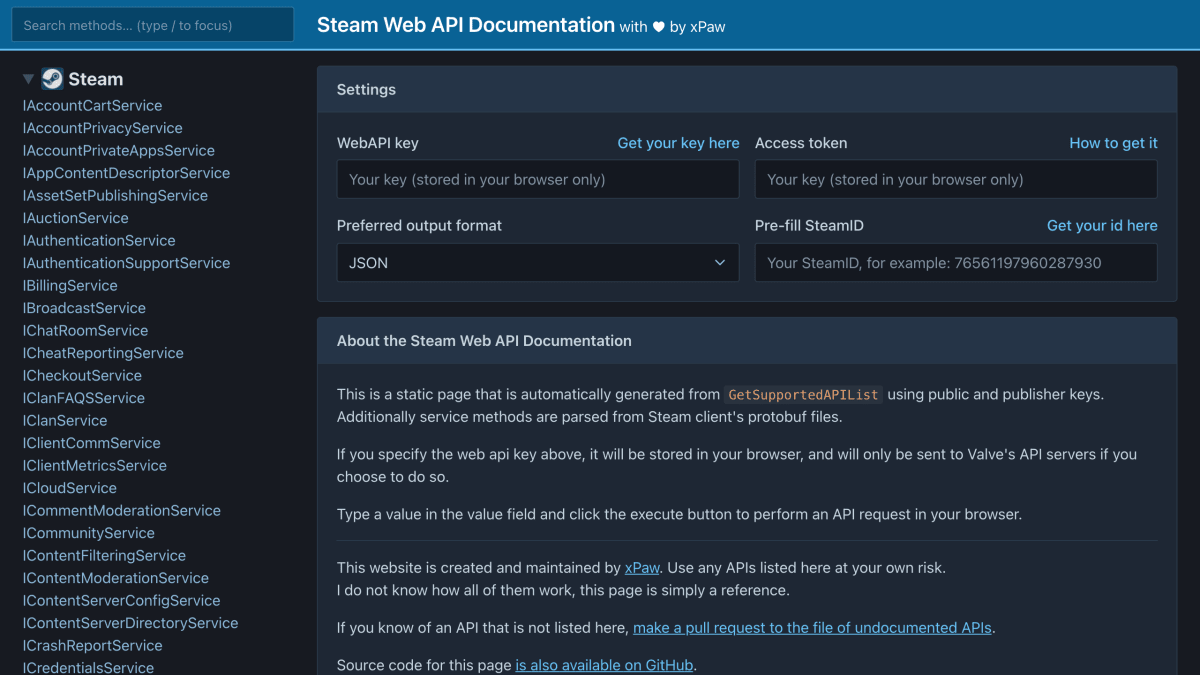Select IClientCommService in sidebar
The image size is (1200, 675).
point(91,443)
